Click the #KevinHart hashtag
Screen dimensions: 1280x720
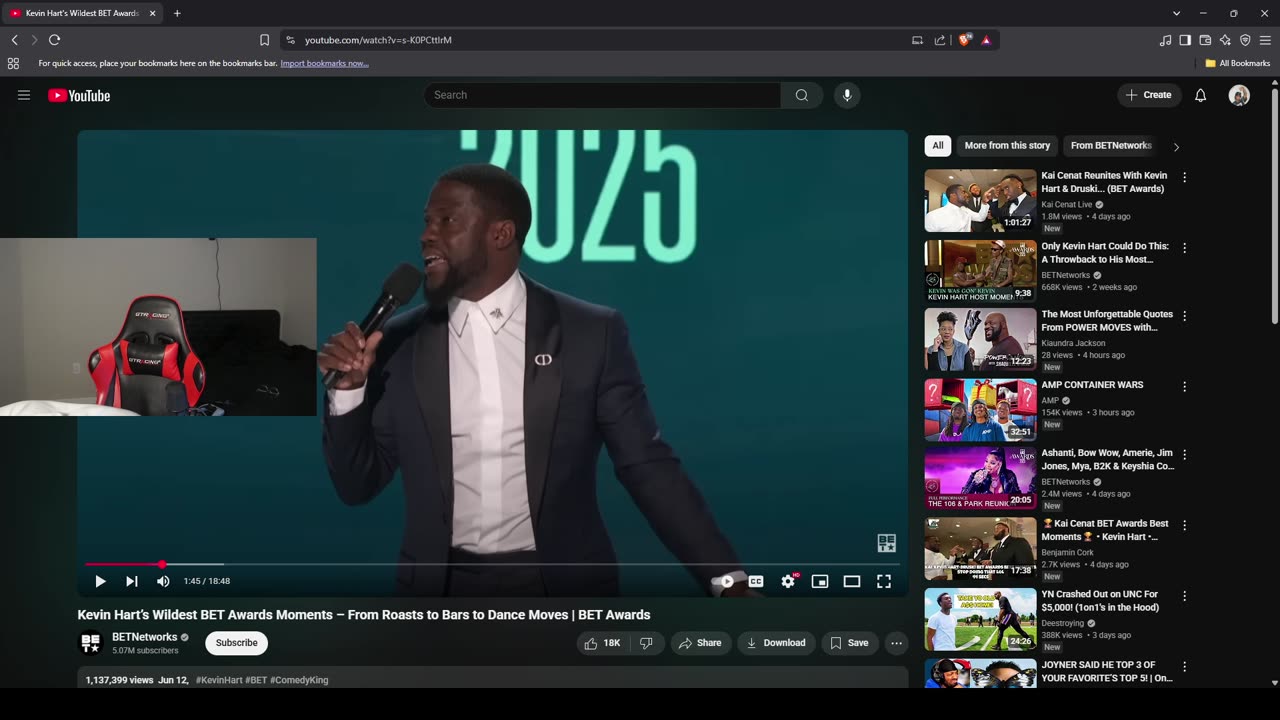point(219,680)
